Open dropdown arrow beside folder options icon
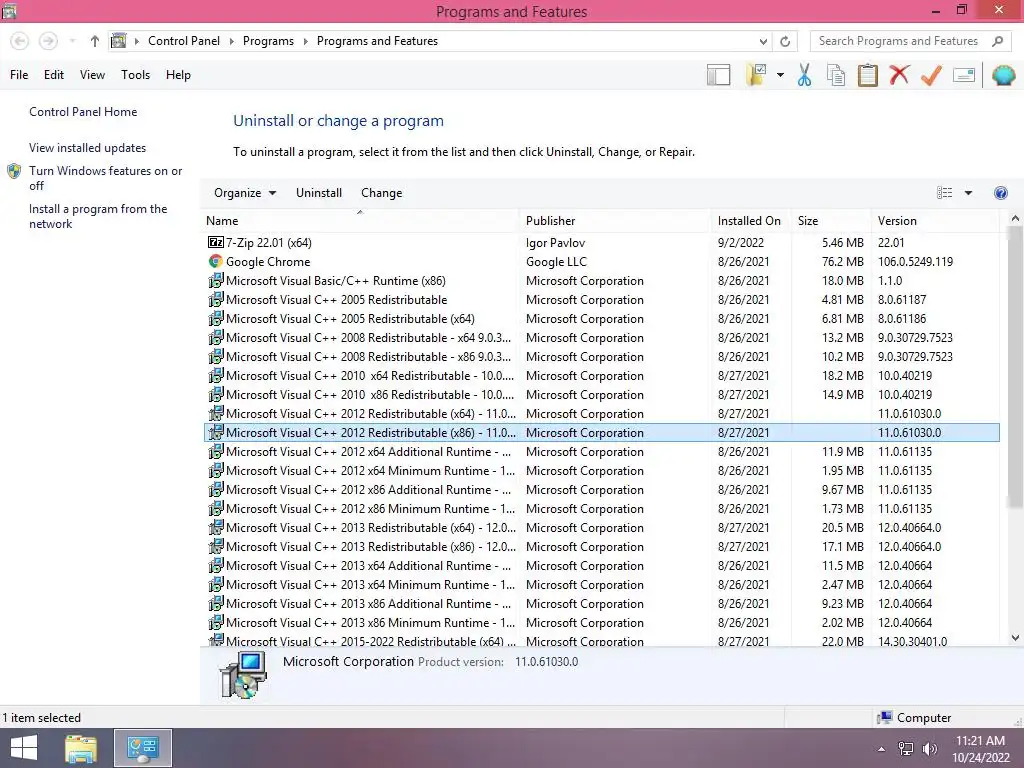This screenshot has height=768, width=1024. (x=780, y=75)
